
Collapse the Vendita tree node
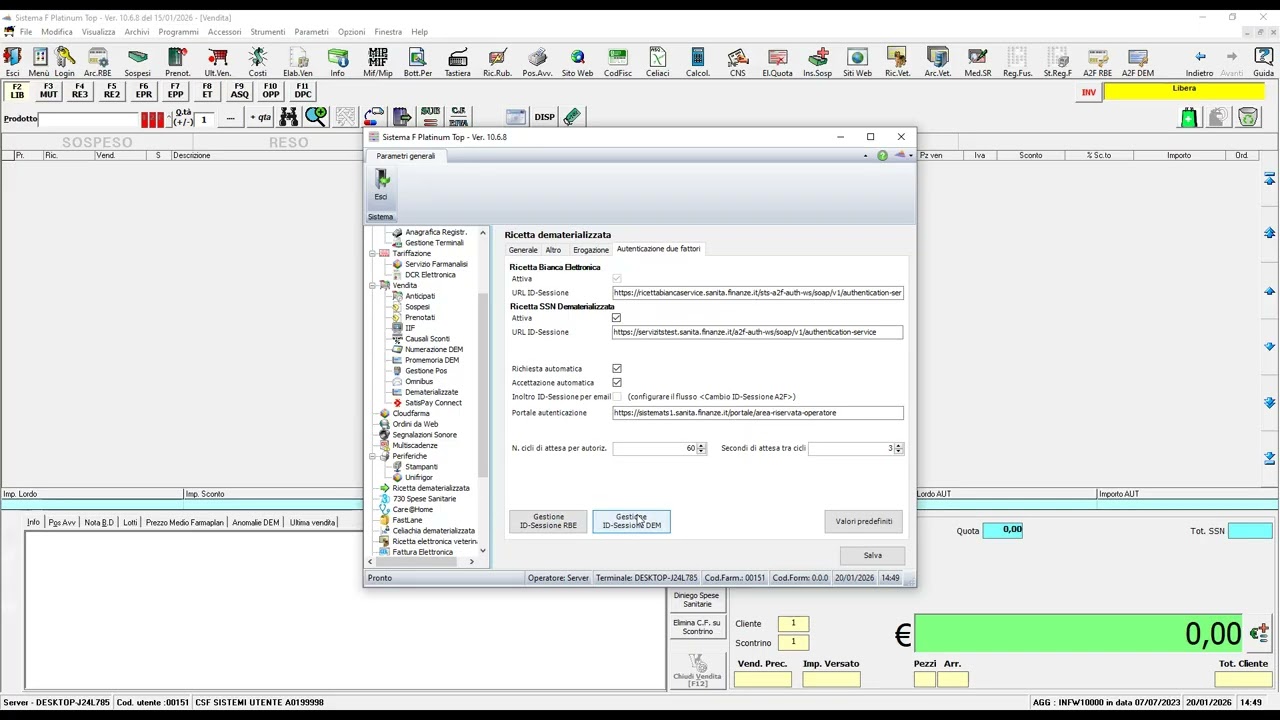(373, 286)
